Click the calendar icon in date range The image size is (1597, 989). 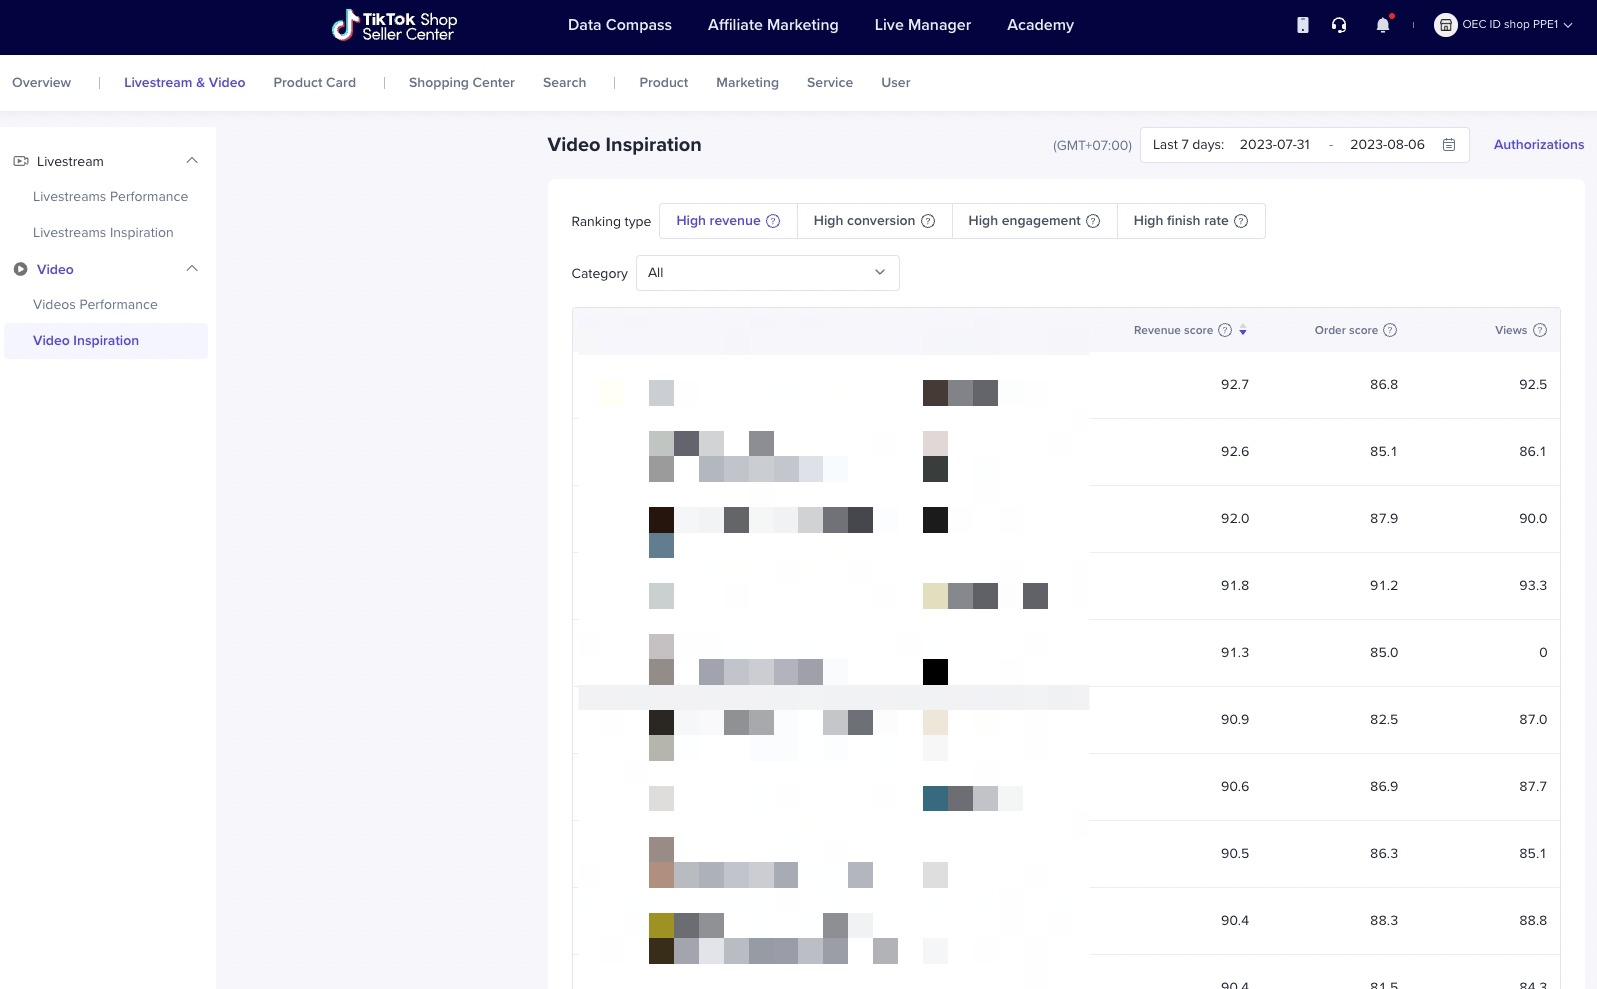(1448, 145)
